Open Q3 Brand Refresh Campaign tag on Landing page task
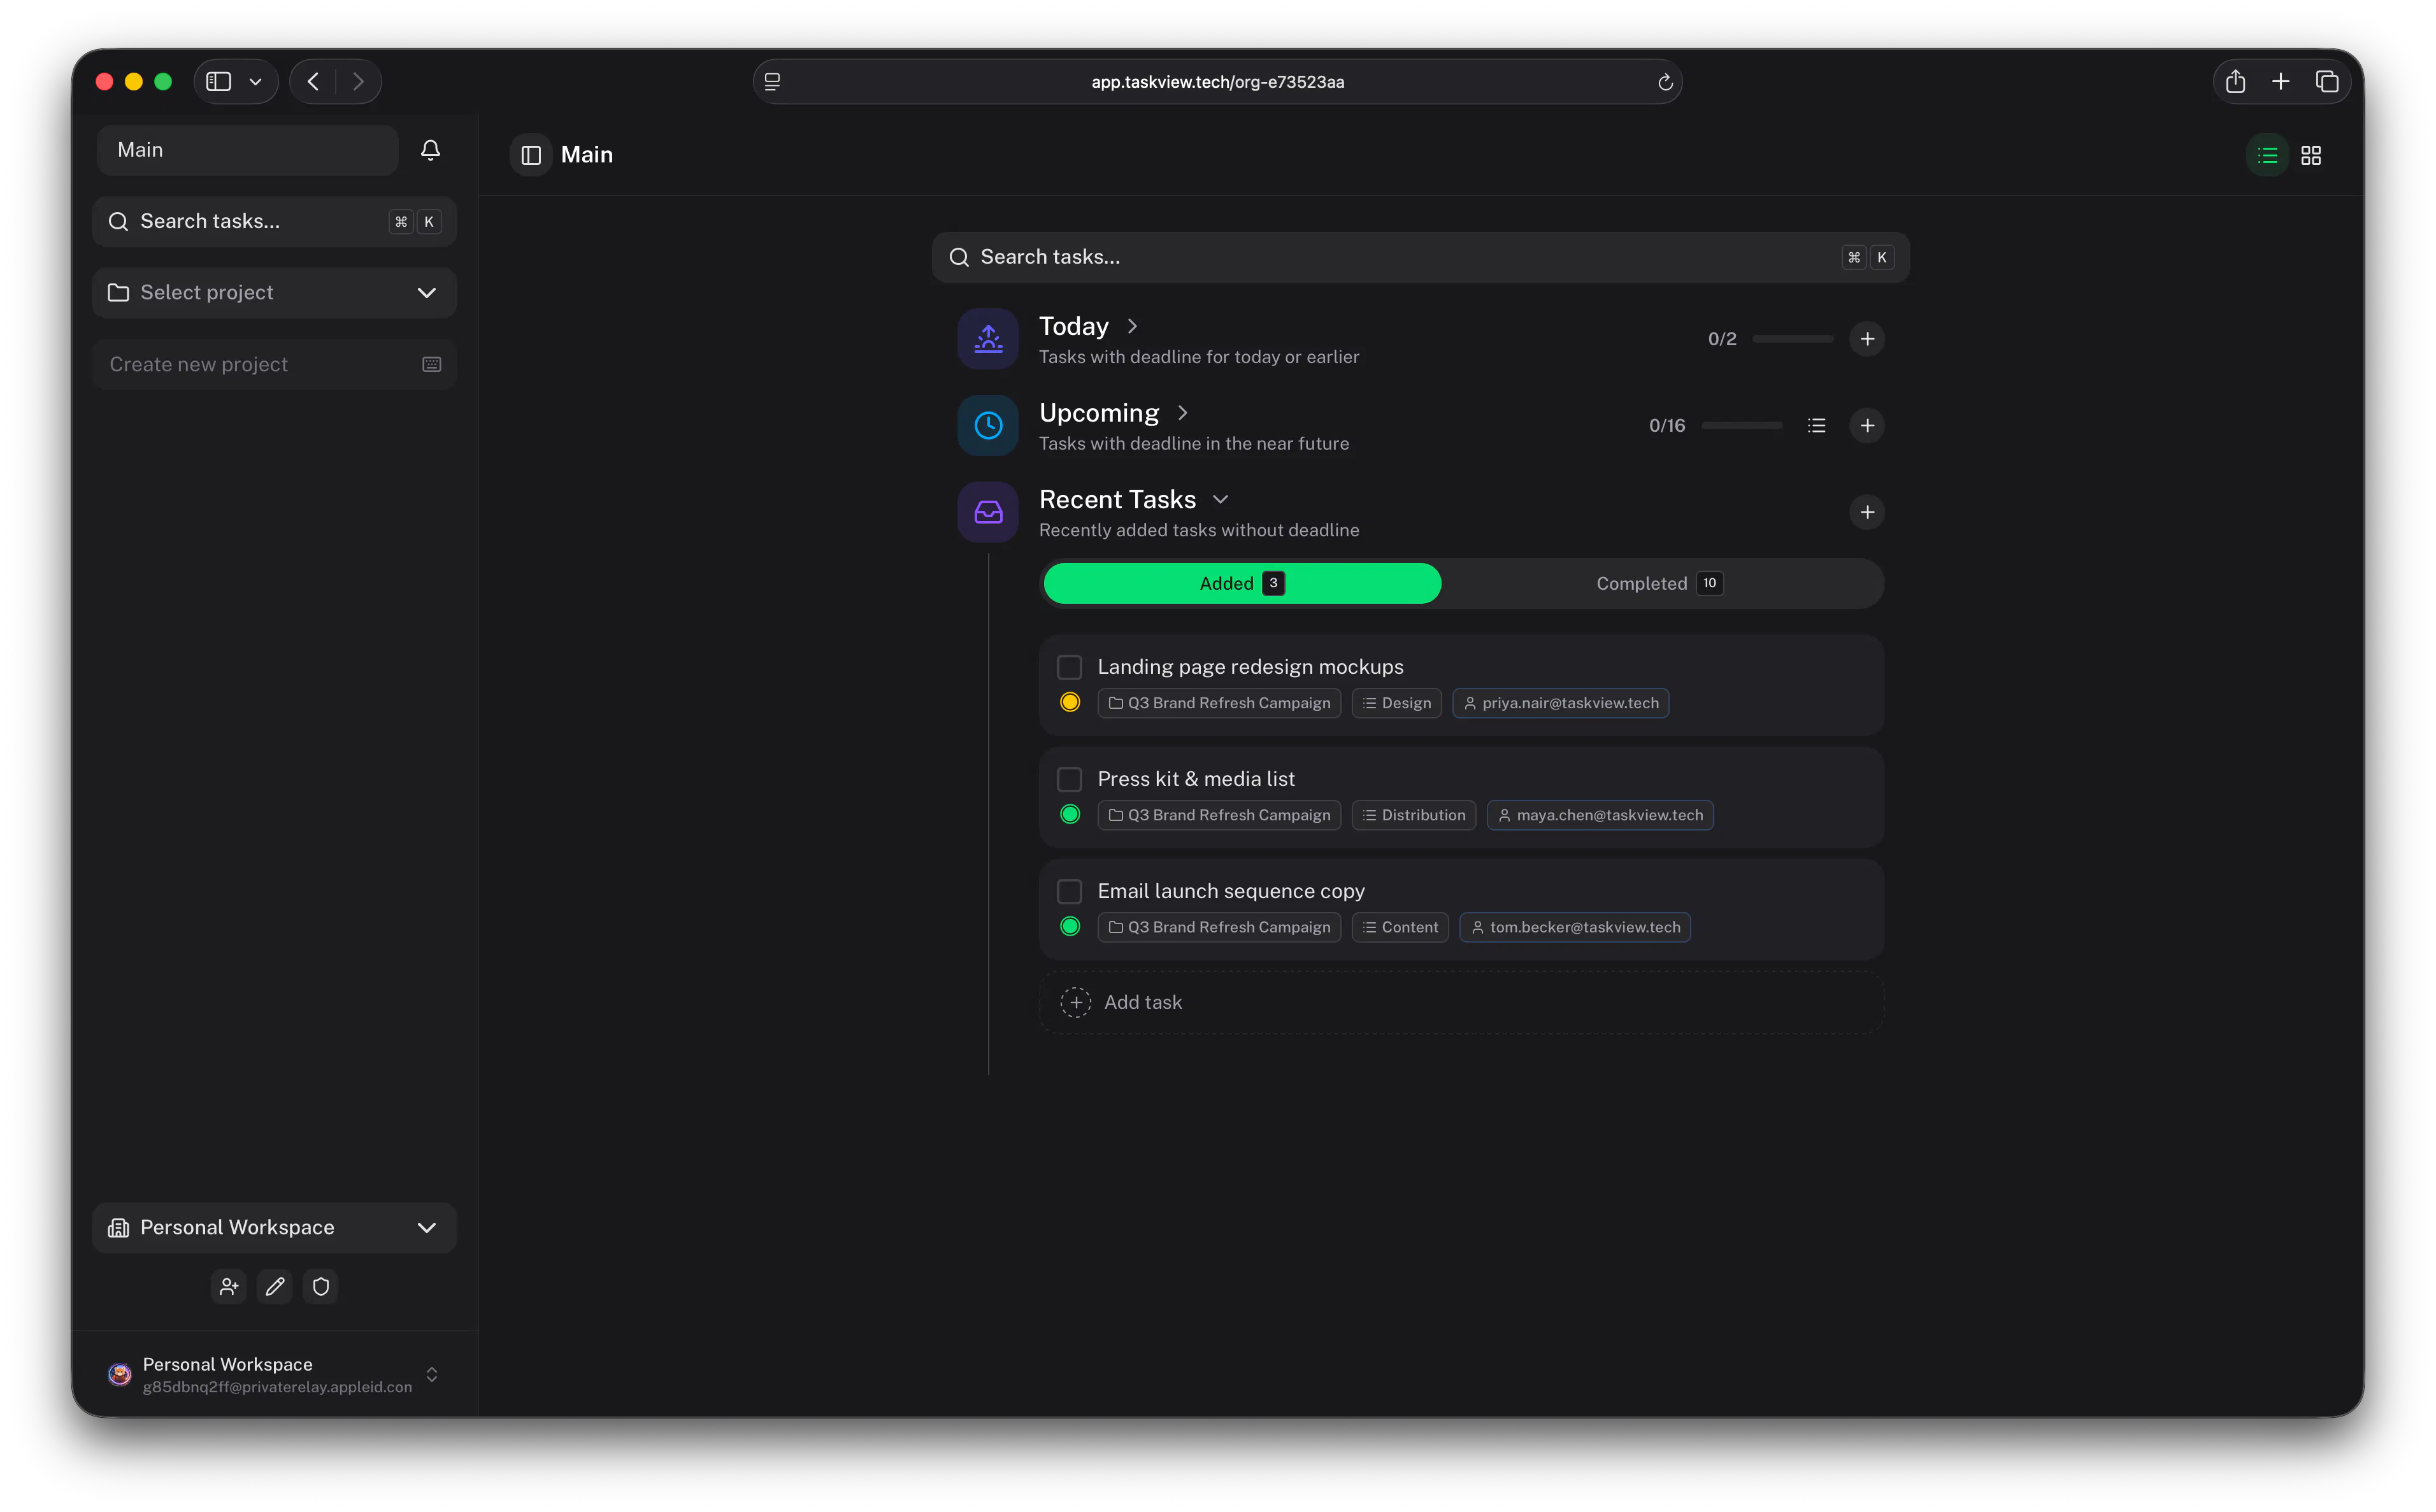The image size is (2436, 1512). (1219, 703)
